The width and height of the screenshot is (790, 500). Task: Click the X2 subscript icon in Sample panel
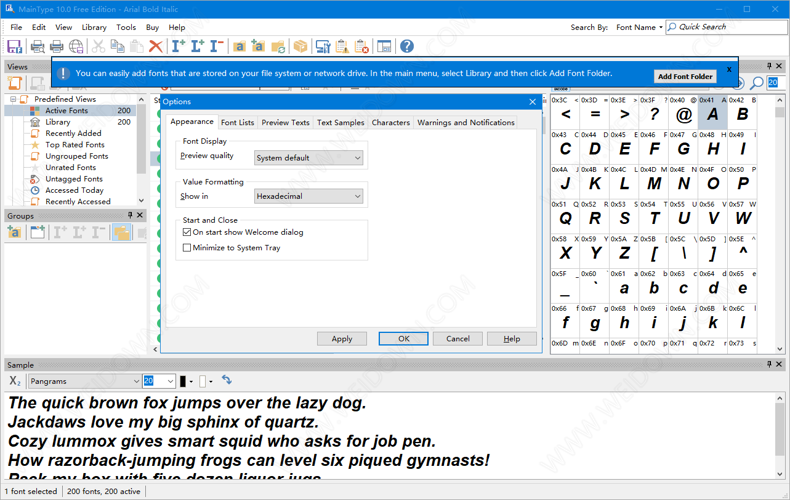(15, 381)
